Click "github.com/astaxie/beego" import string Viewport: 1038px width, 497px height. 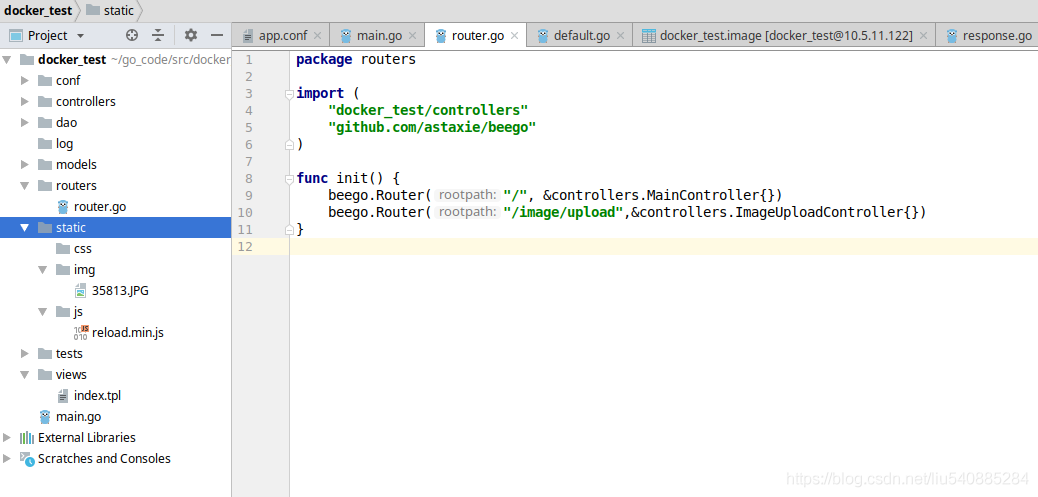pyautogui.click(x=432, y=128)
